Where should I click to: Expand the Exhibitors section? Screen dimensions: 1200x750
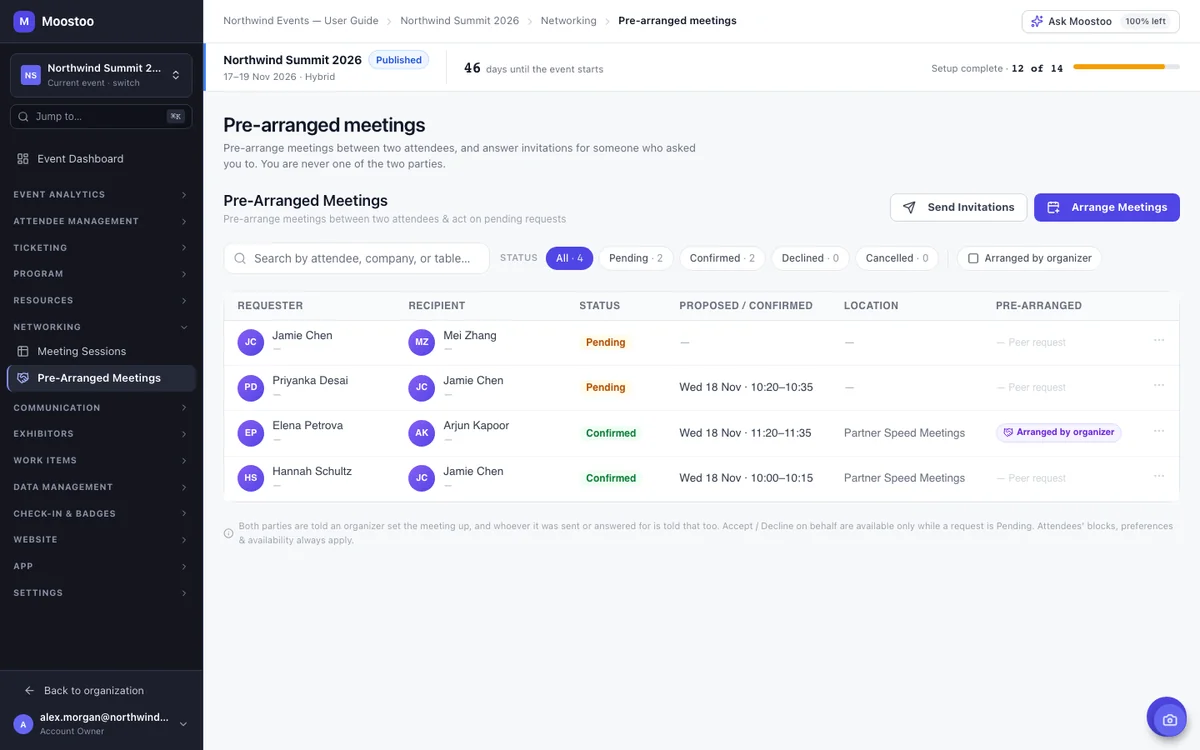tap(101, 434)
